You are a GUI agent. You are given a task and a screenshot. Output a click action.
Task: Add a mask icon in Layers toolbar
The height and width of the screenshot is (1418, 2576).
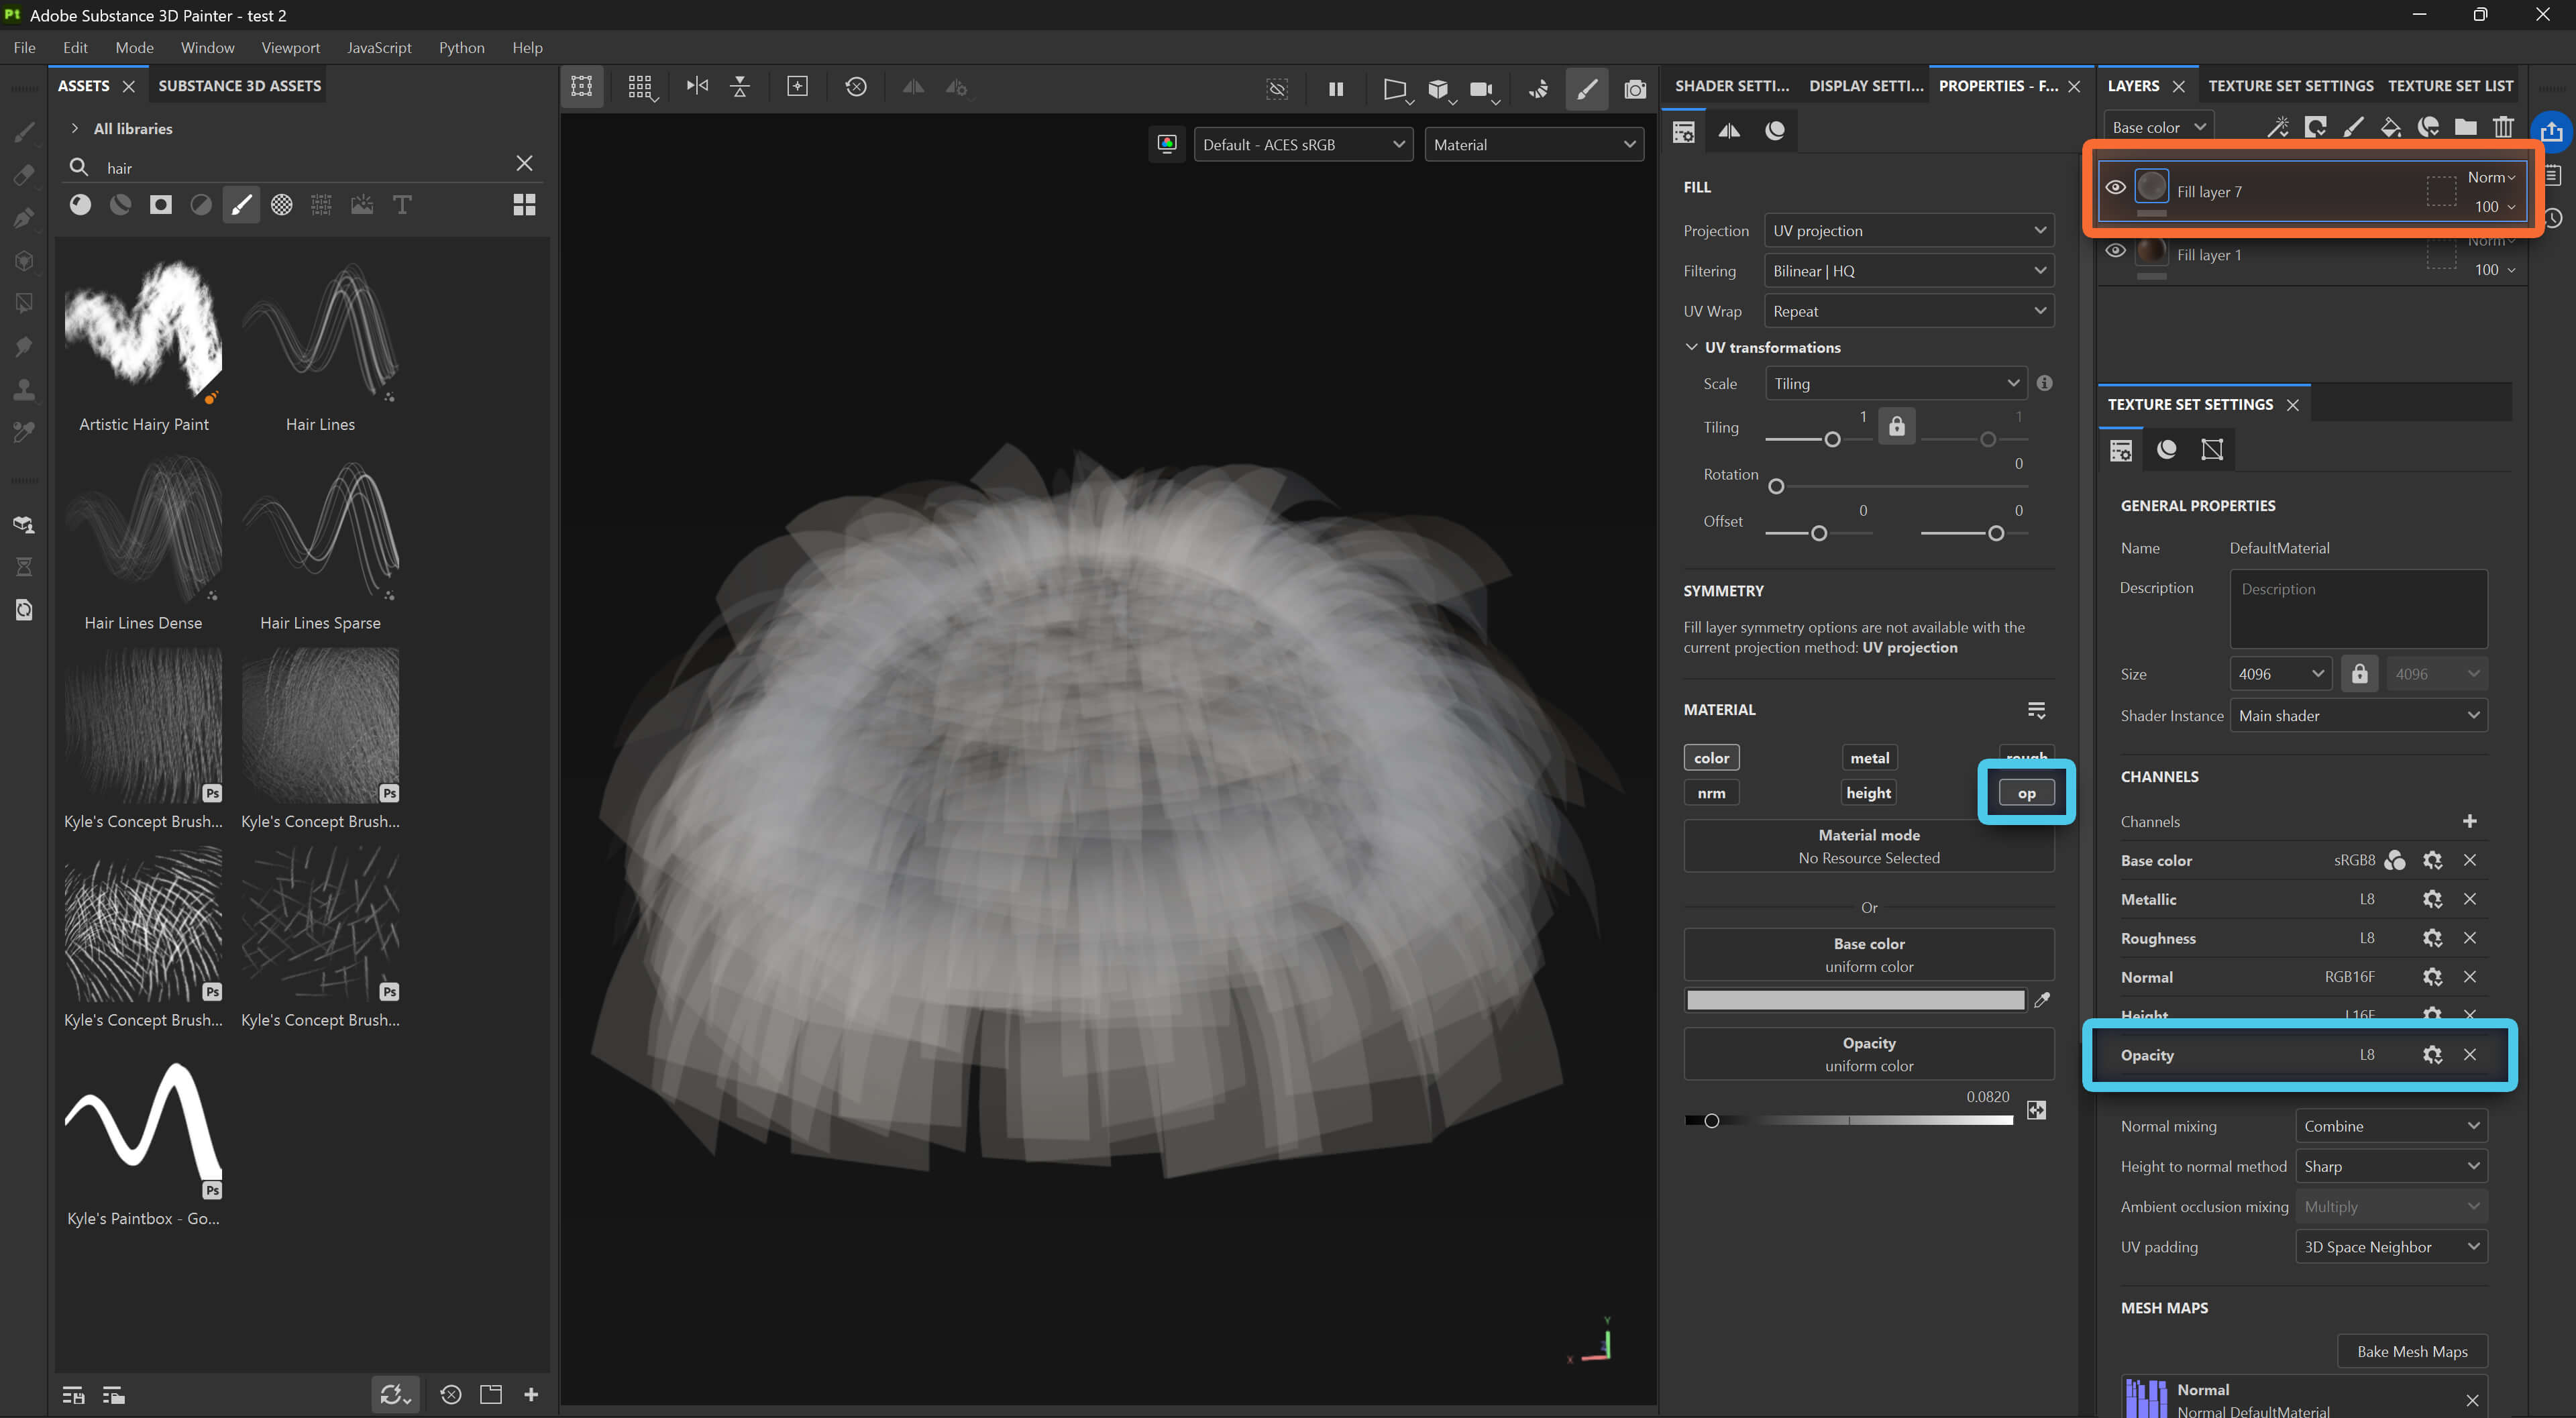click(x=2315, y=127)
